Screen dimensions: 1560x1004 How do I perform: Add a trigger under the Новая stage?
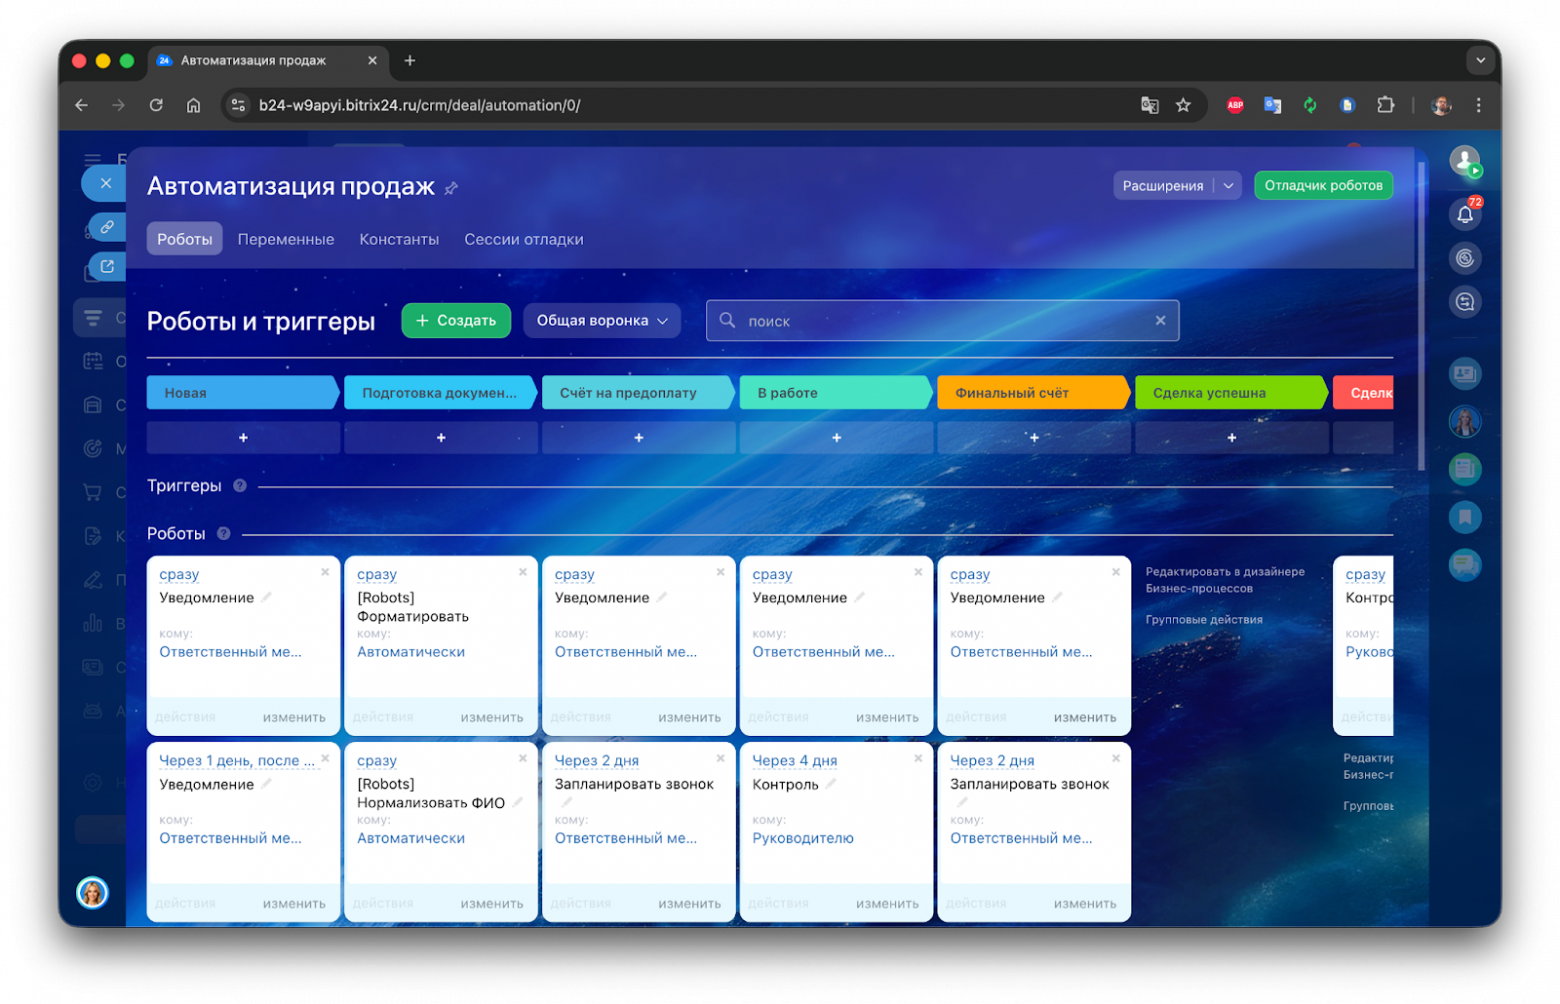click(243, 438)
